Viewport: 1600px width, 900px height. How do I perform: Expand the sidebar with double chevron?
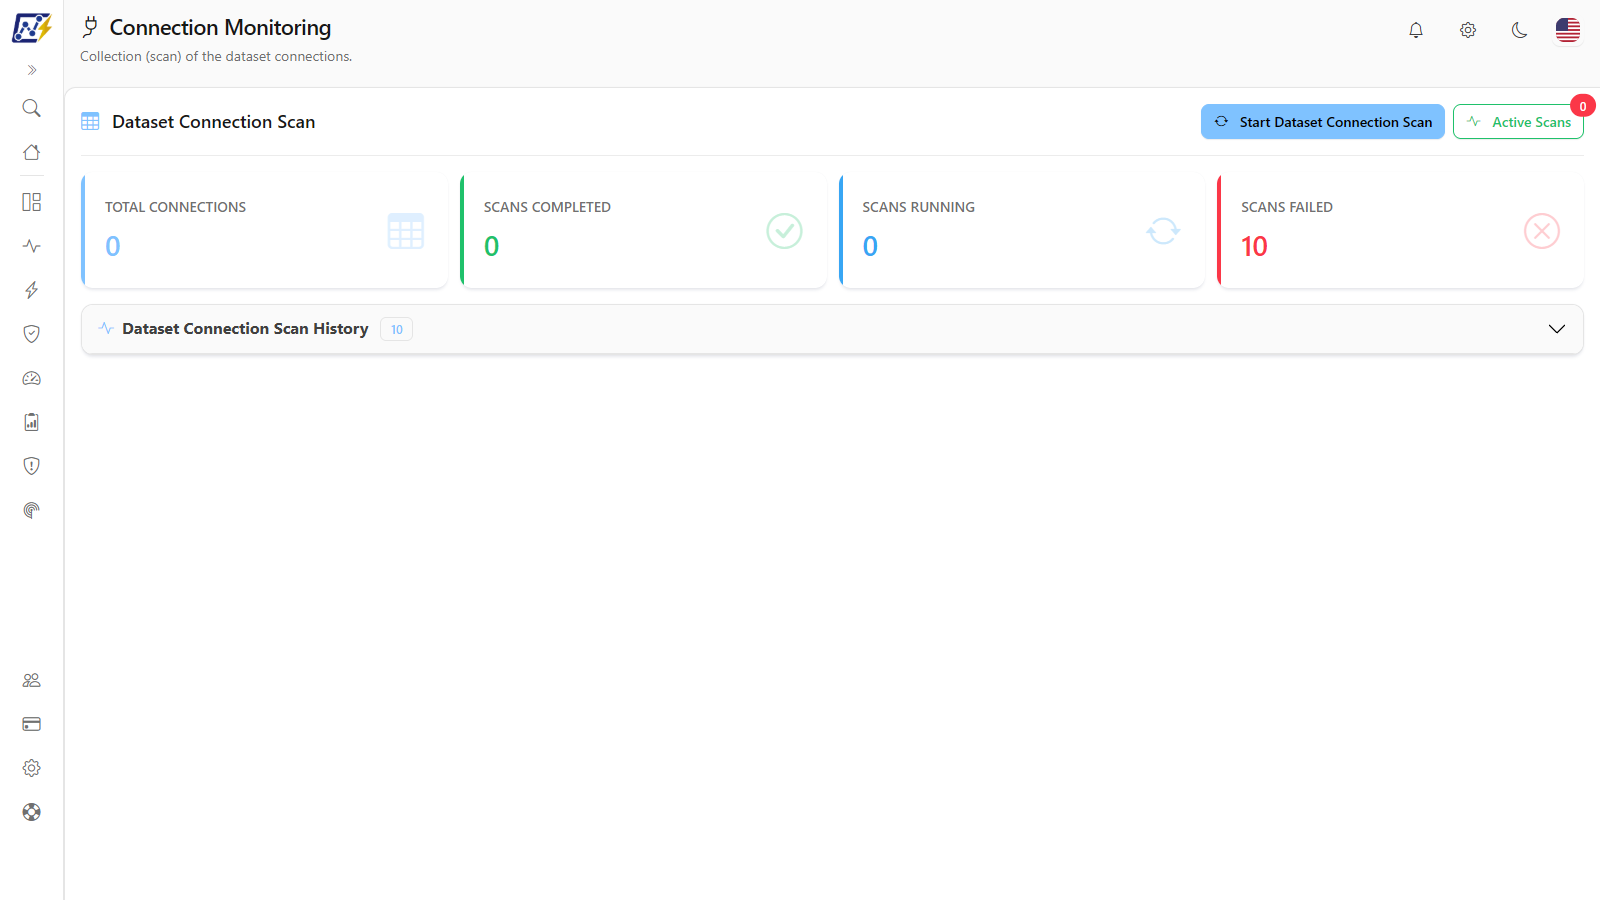[32, 70]
